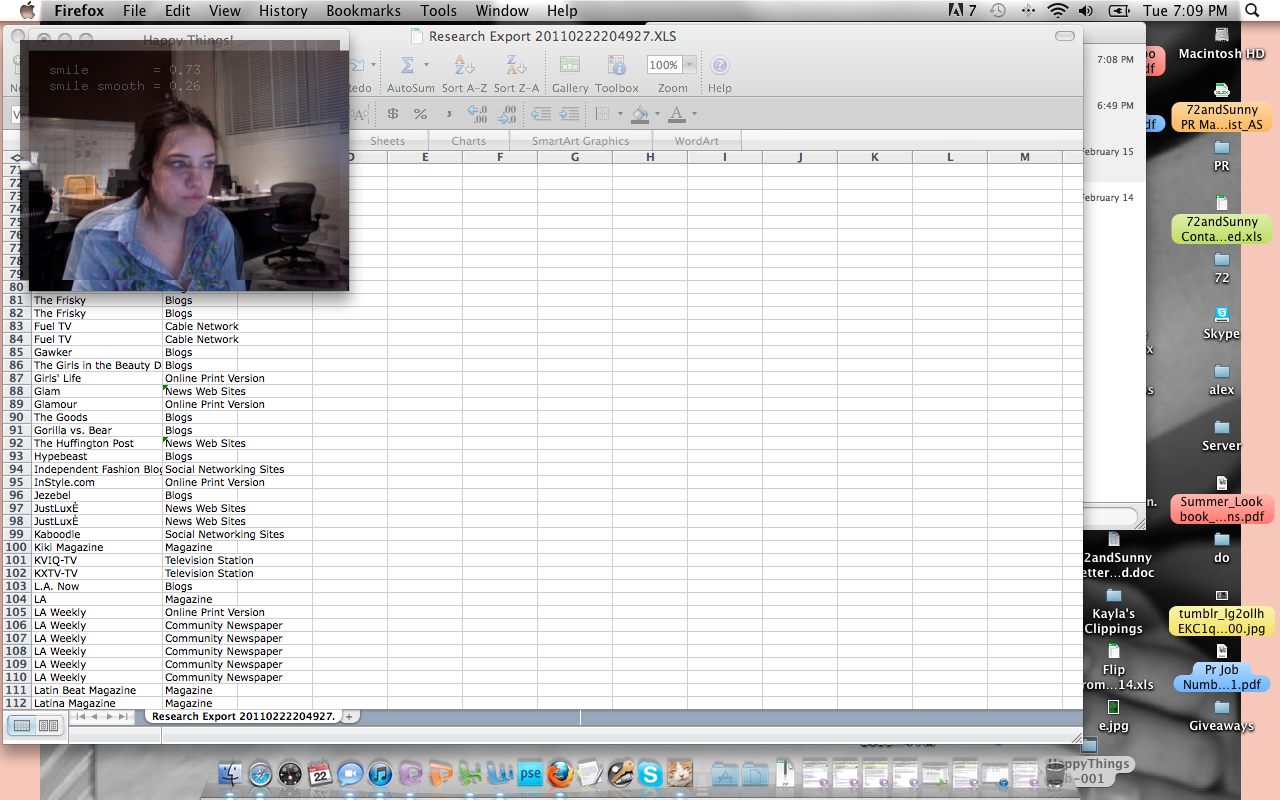Image resolution: width=1280 pixels, height=800 pixels.
Task: Switch to Page Layout view
Action: tap(47, 725)
